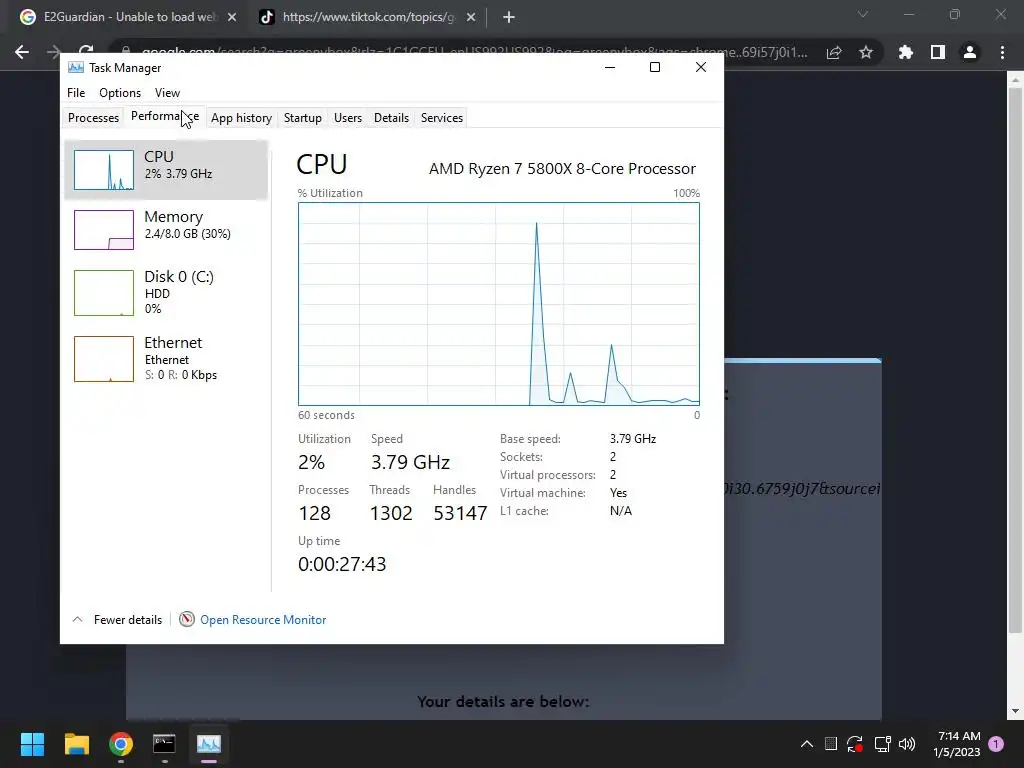The height and width of the screenshot is (768, 1024).
Task: Switch to the E2Guardian browser tab
Action: pyautogui.click(x=129, y=17)
